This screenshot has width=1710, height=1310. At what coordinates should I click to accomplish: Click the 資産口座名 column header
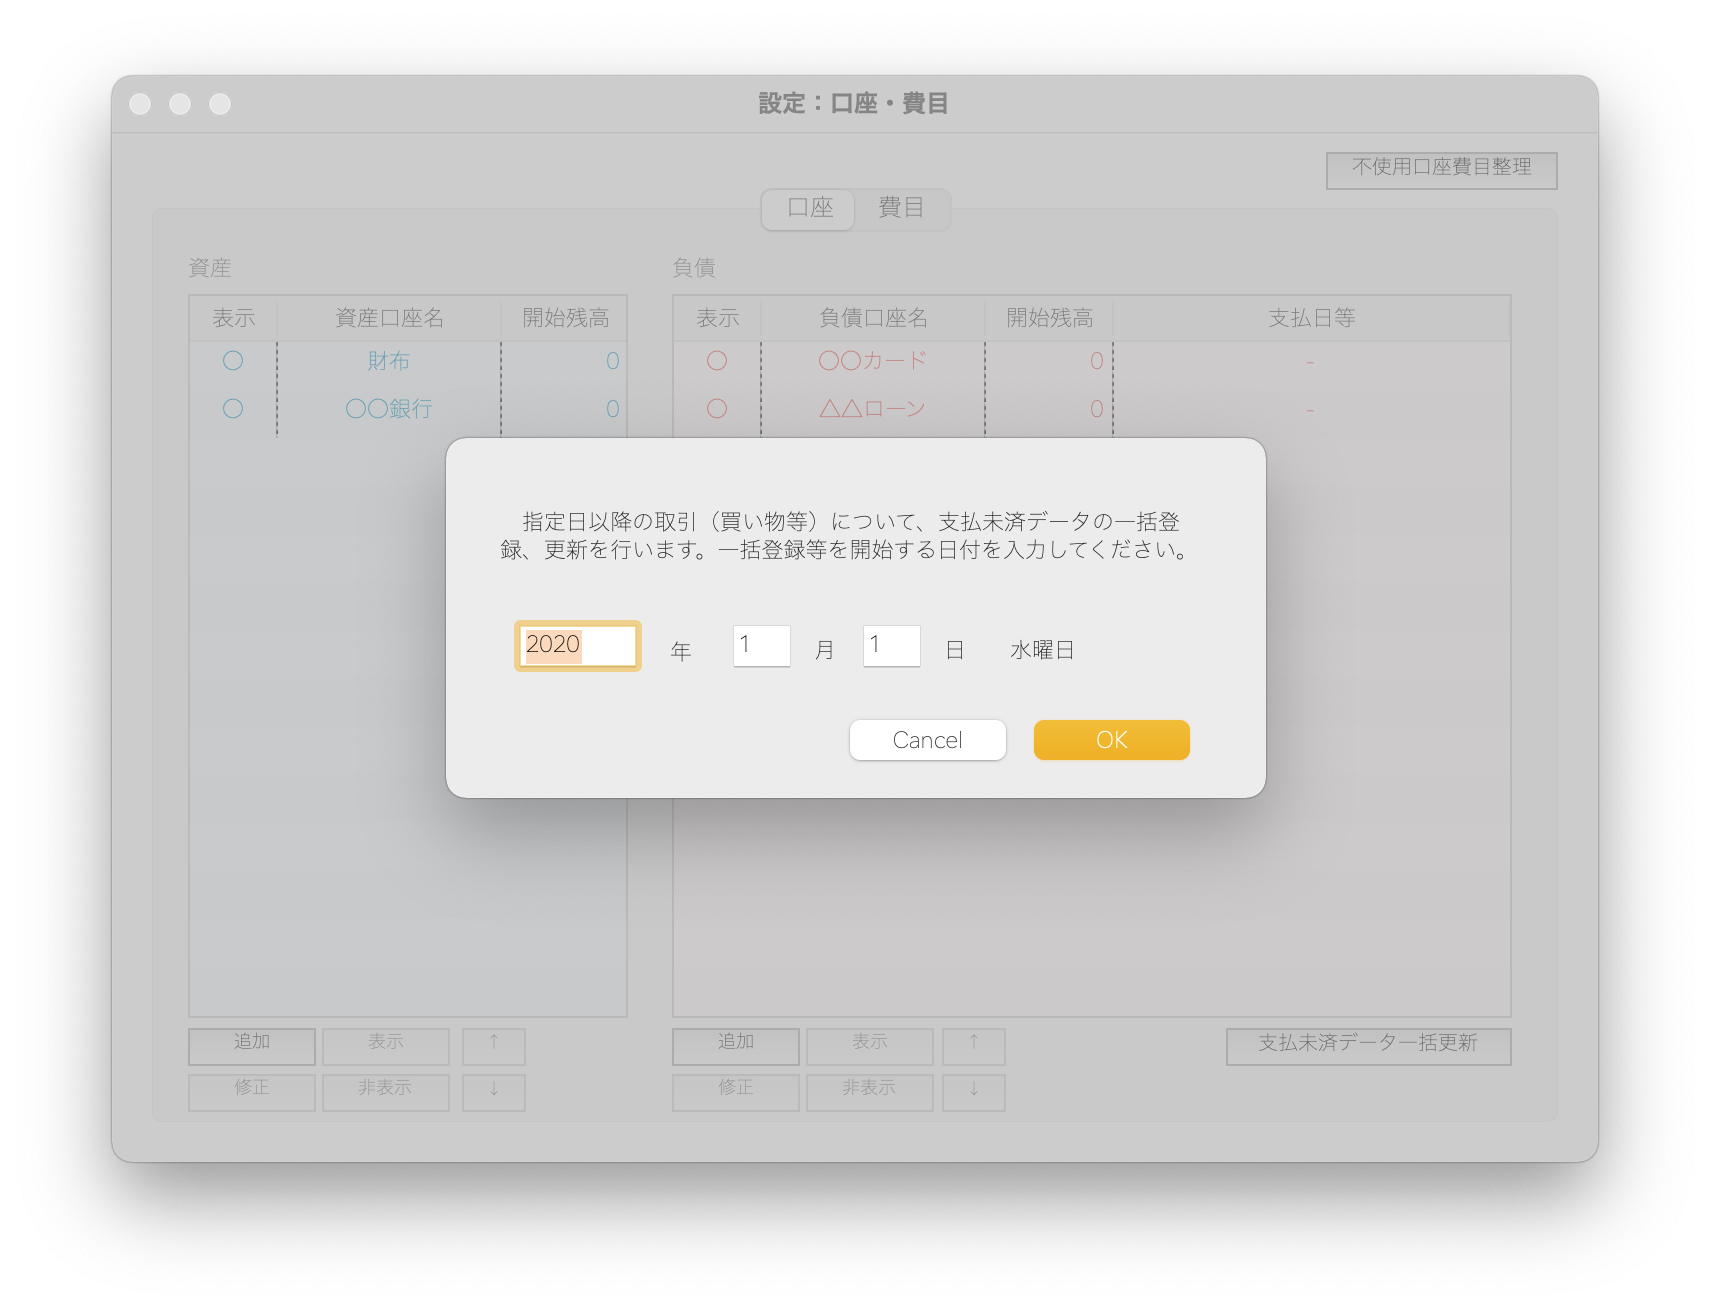click(x=389, y=318)
